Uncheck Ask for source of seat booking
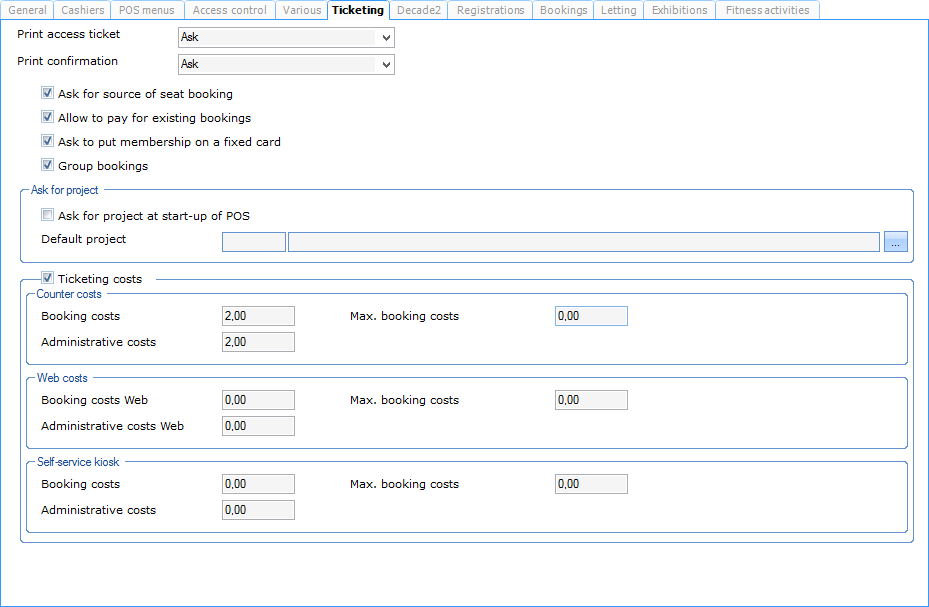 pos(47,93)
